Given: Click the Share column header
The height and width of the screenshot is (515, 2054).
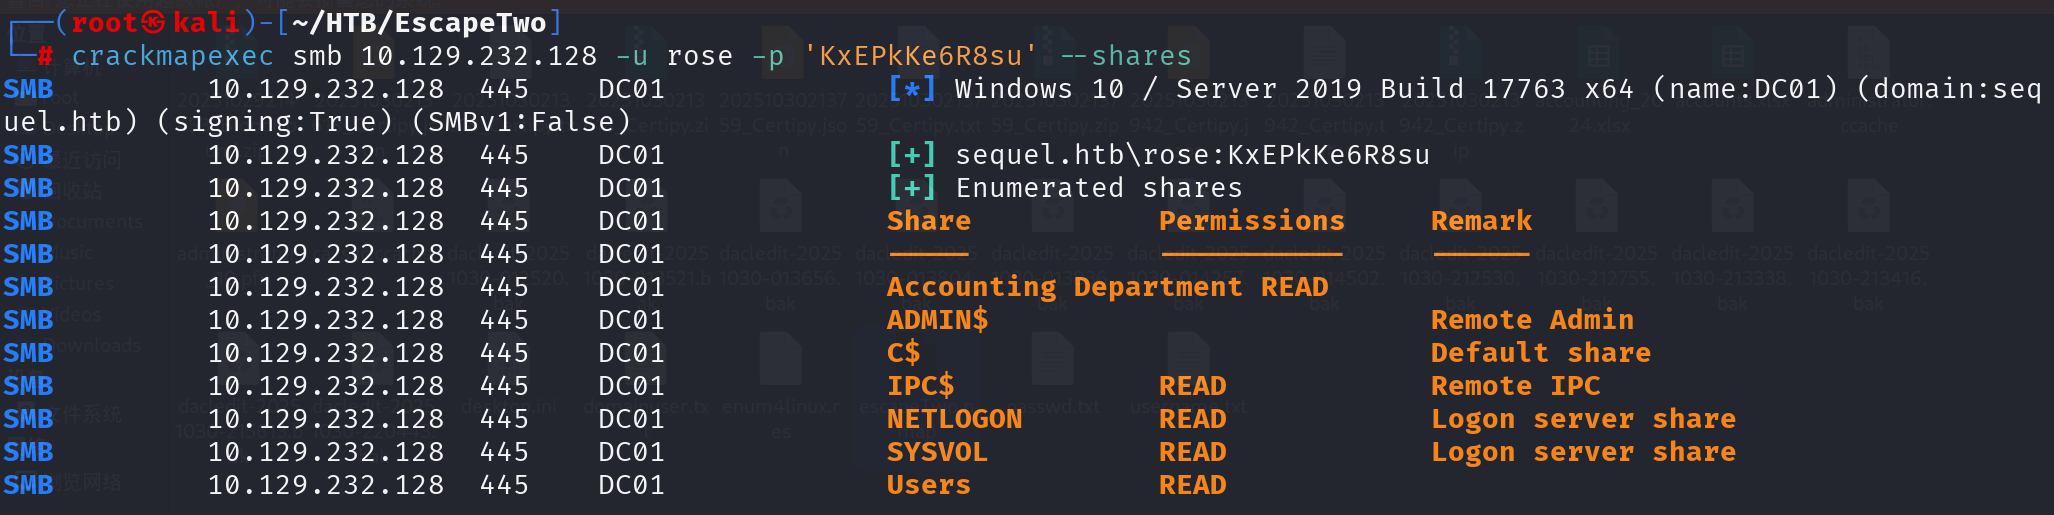Looking at the screenshot, I should coord(928,221).
